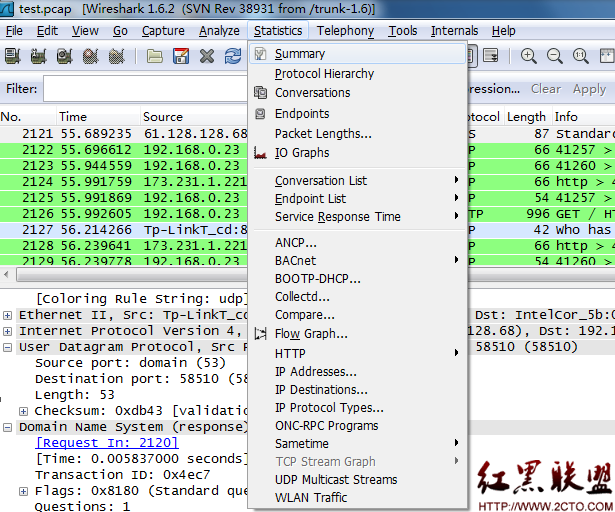This screenshot has width=615, height=512.
Task: Click the reload capture file icon
Action: point(233,56)
